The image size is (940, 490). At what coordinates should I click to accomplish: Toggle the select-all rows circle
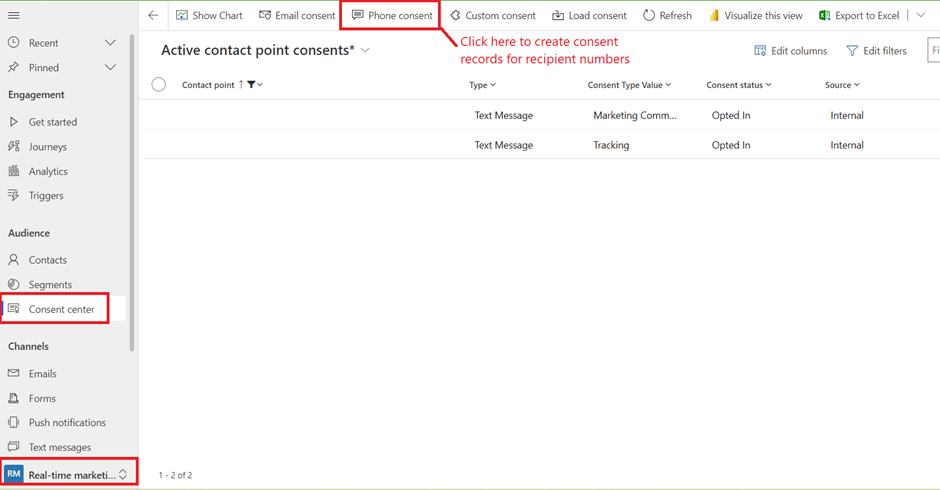(159, 85)
